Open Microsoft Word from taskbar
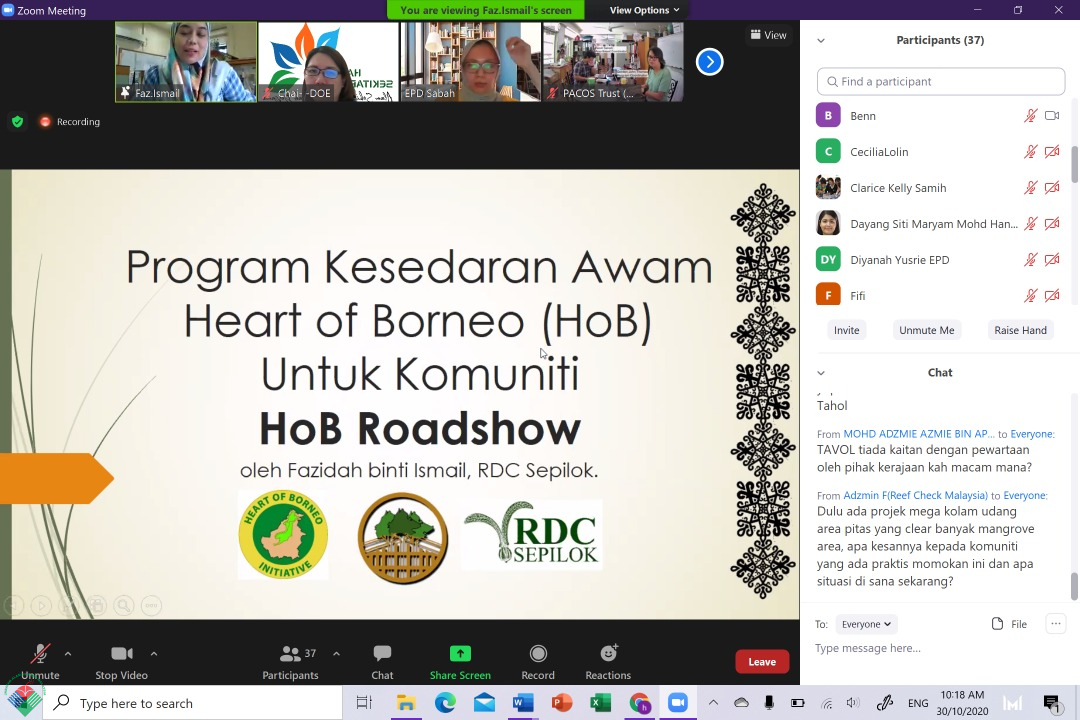The width and height of the screenshot is (1080, 720). [x=523, y=703]
